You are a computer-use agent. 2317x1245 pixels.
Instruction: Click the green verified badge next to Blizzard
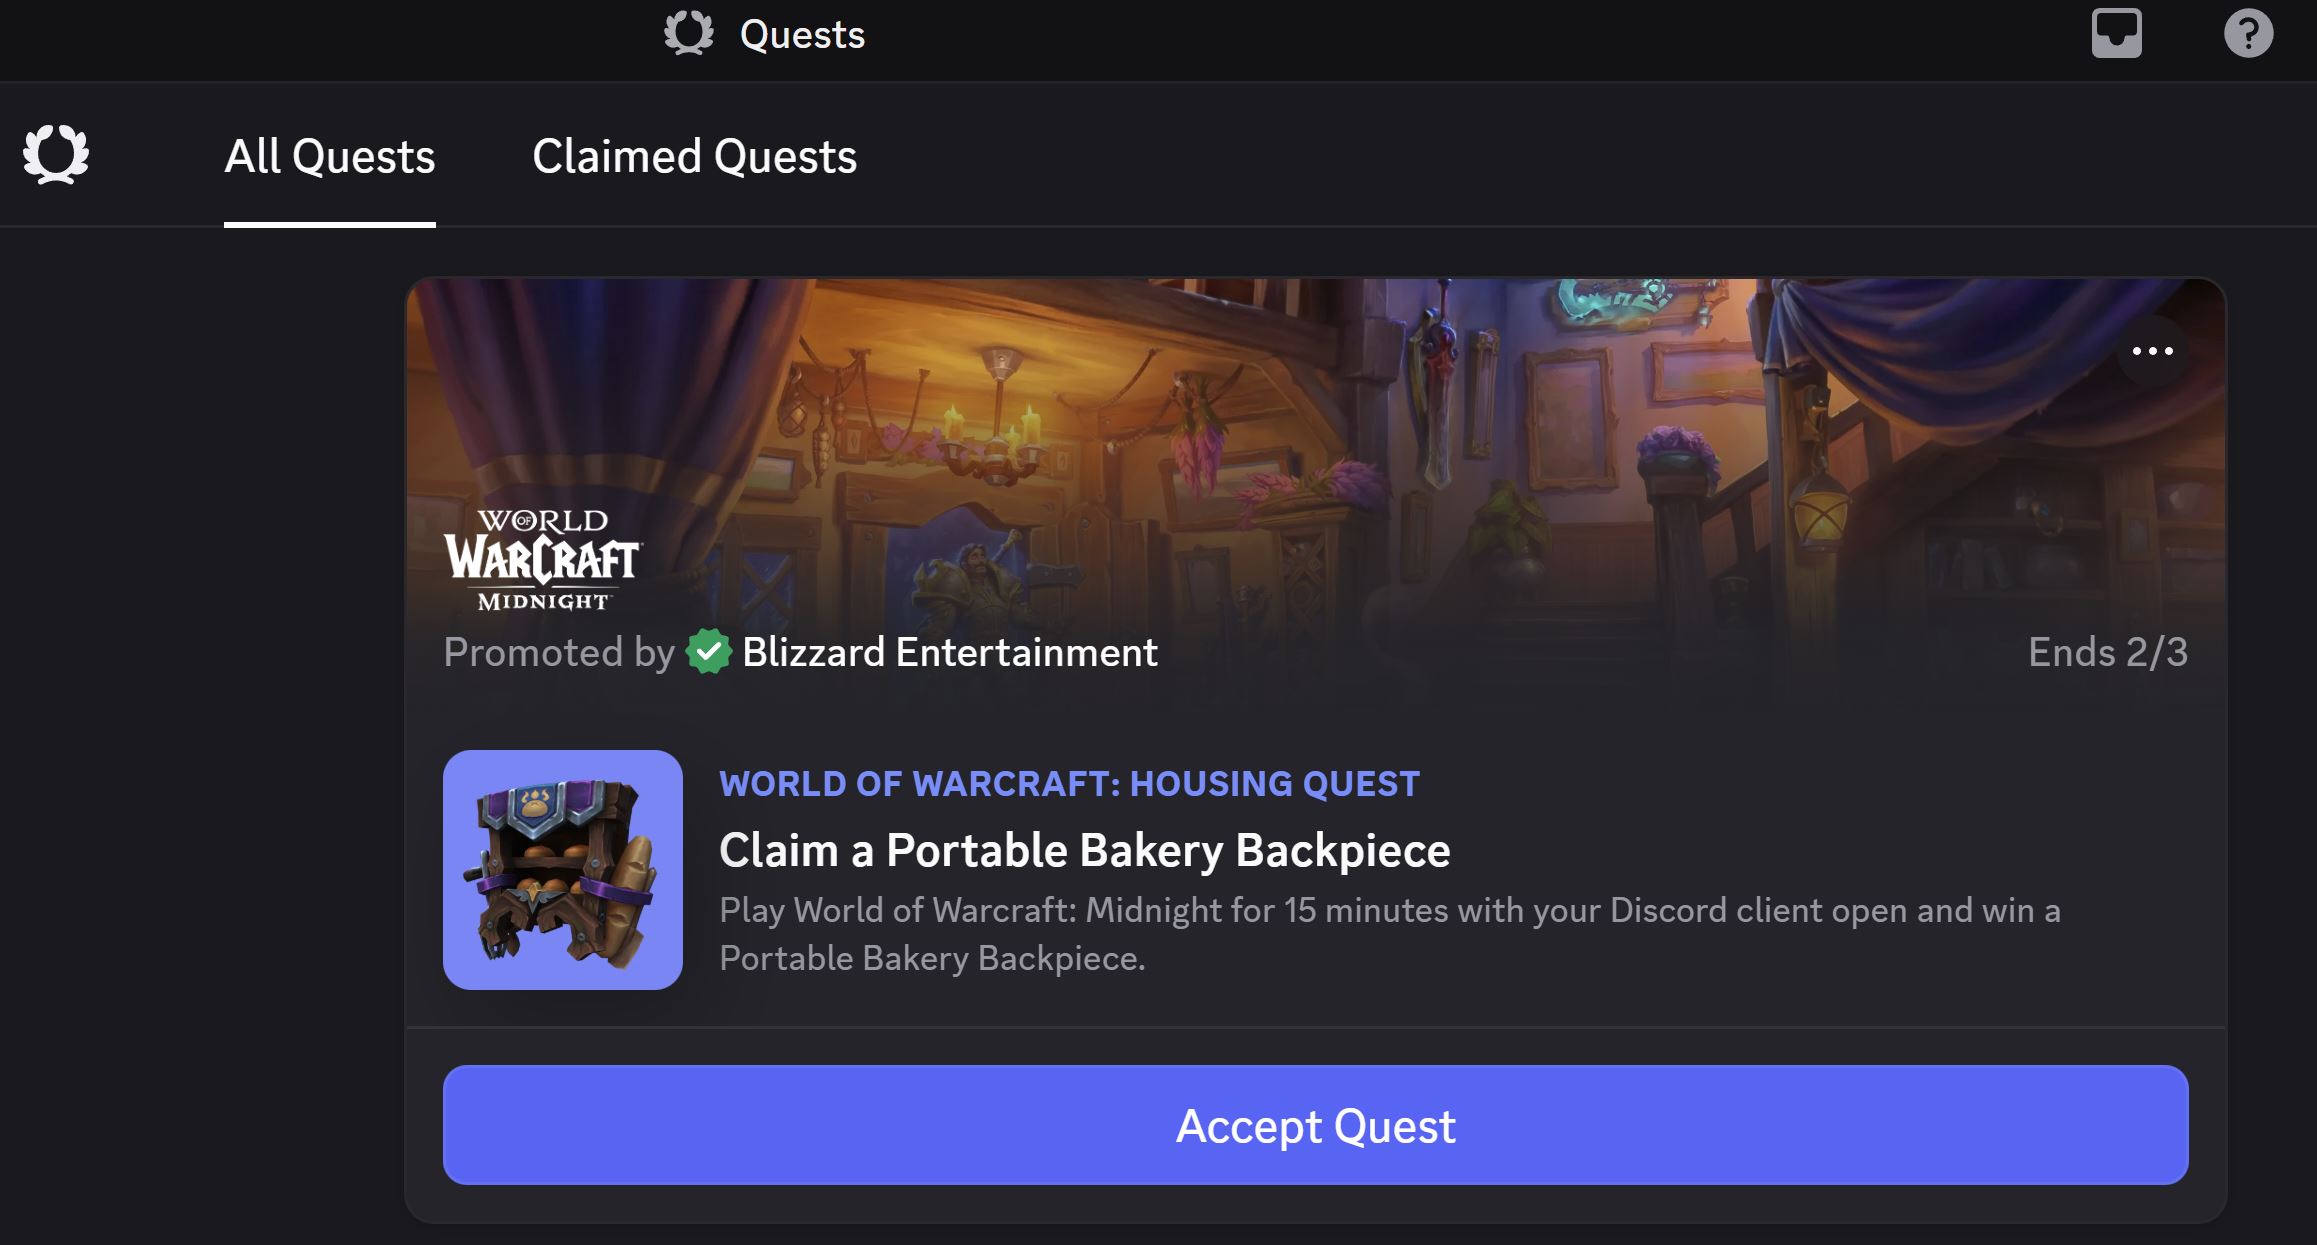[708, 652]
